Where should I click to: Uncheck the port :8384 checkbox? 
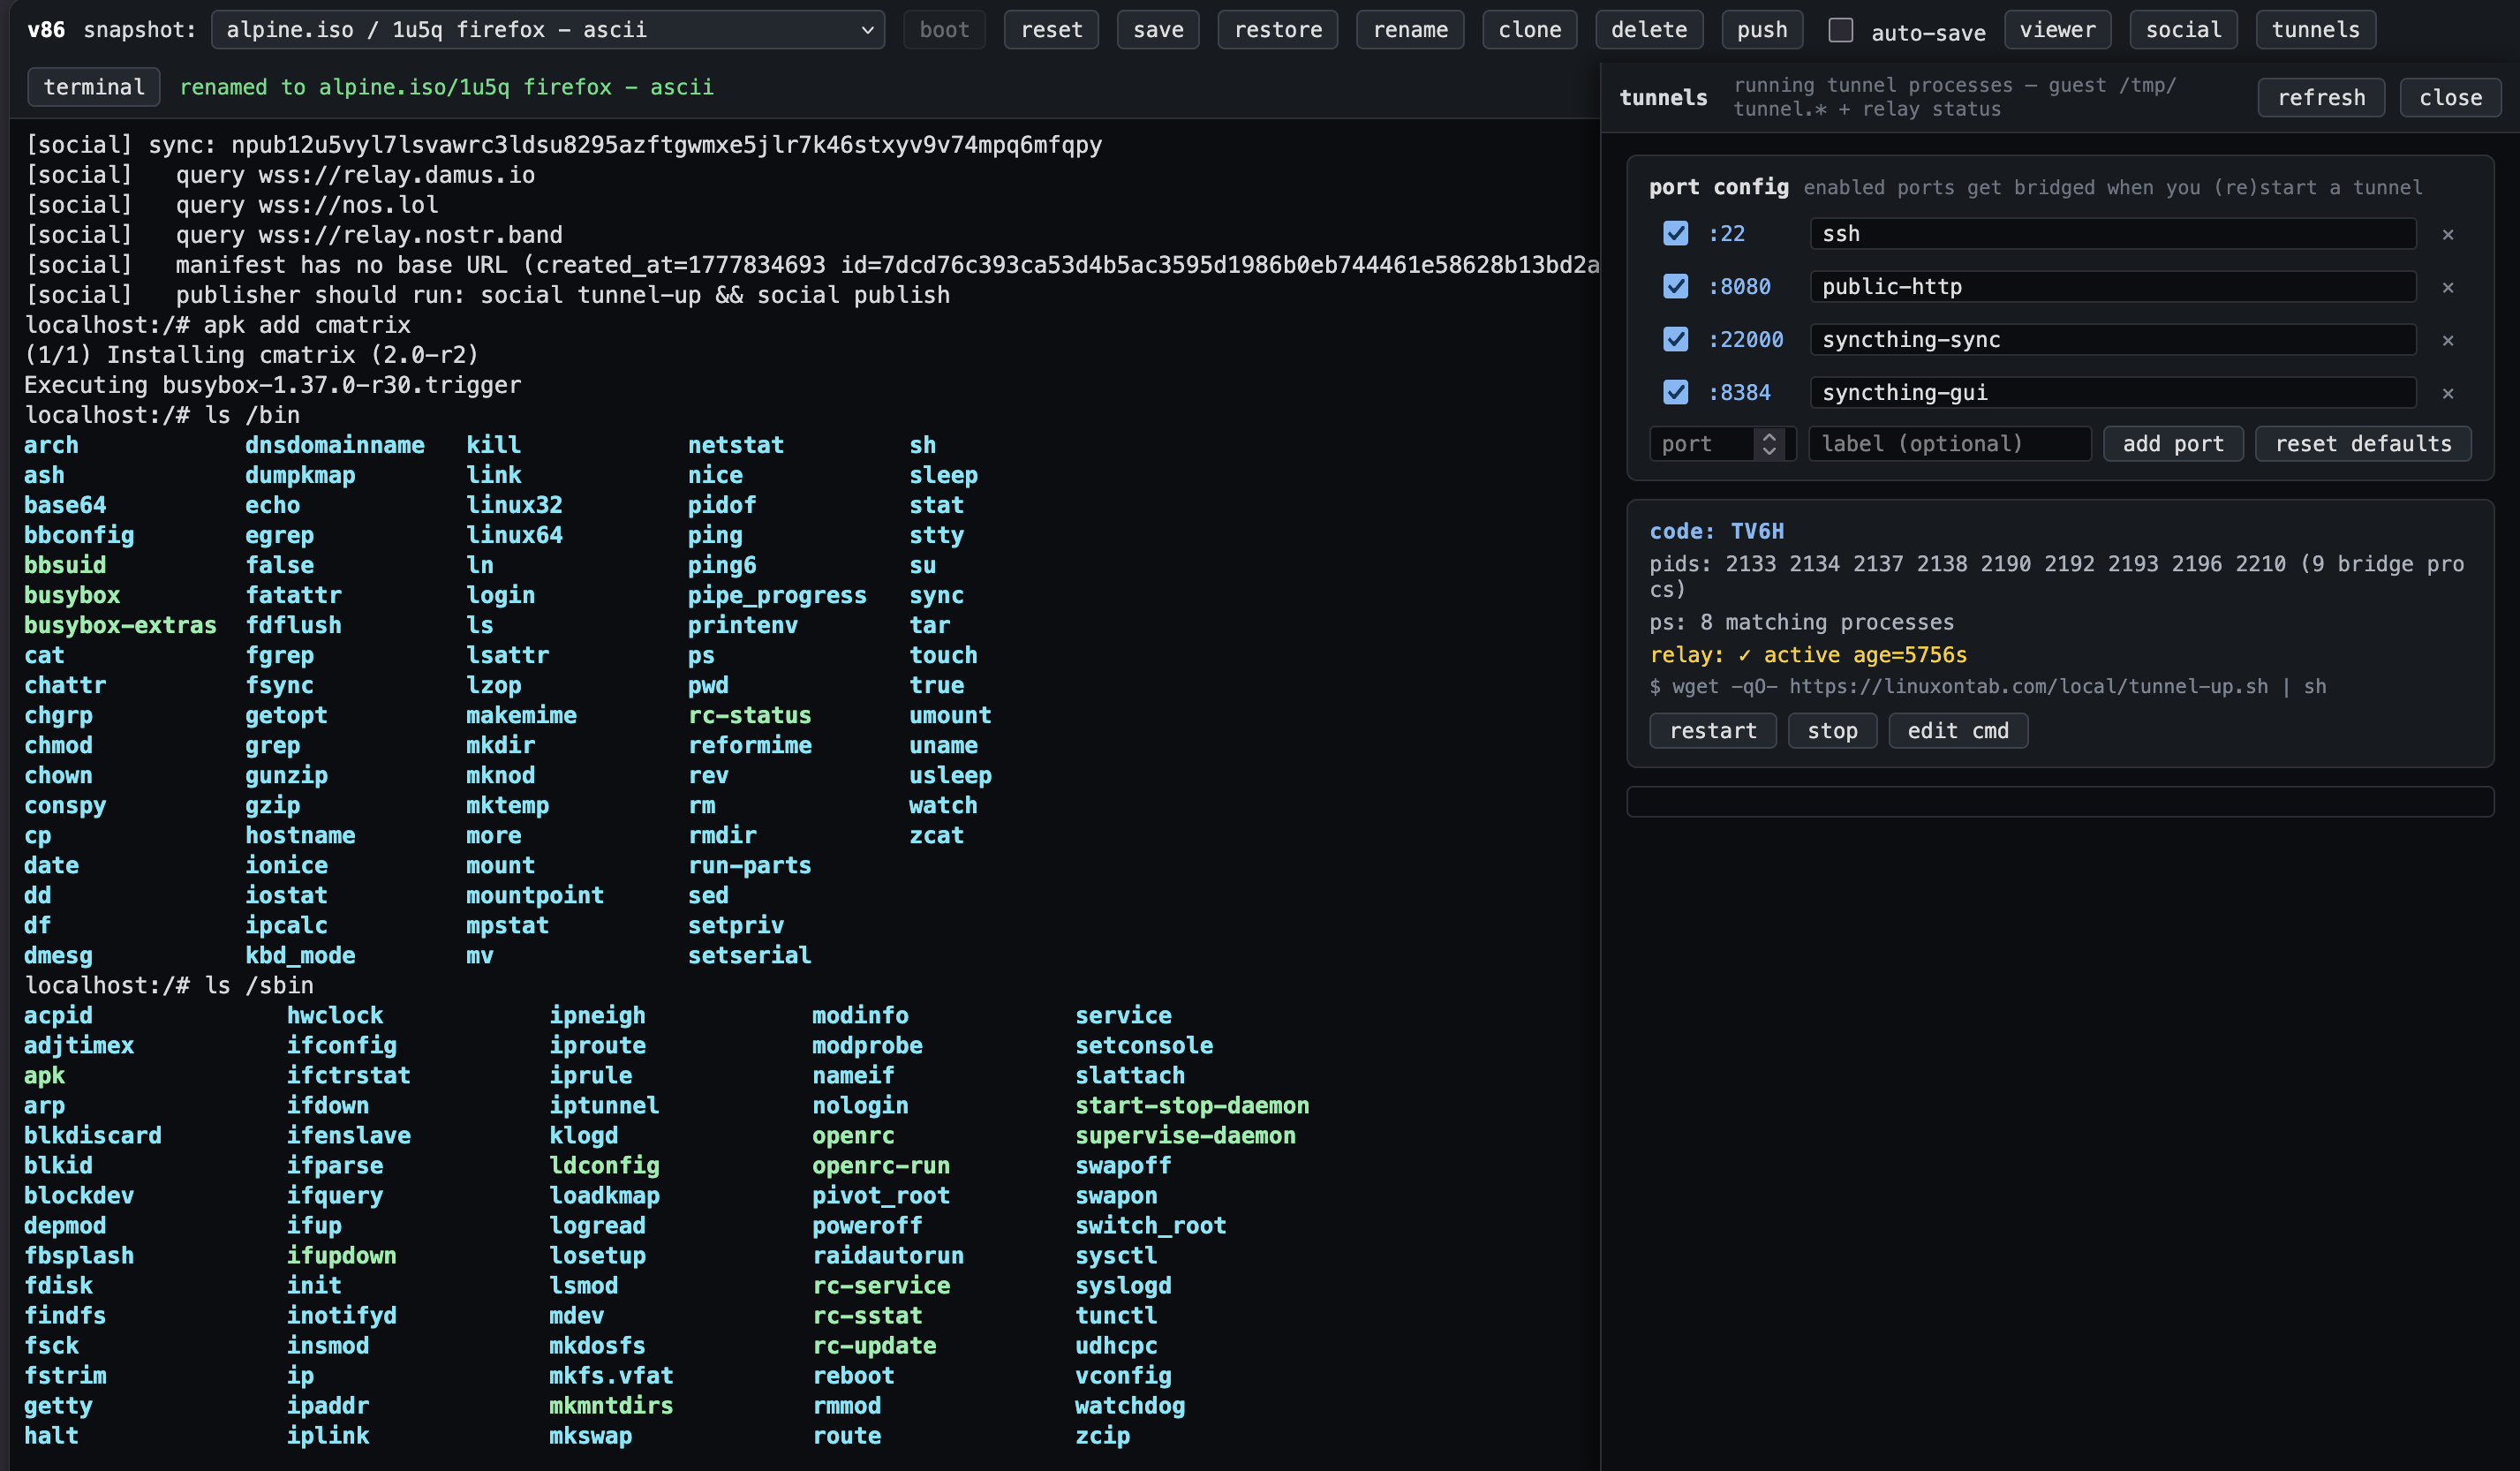1676,392
